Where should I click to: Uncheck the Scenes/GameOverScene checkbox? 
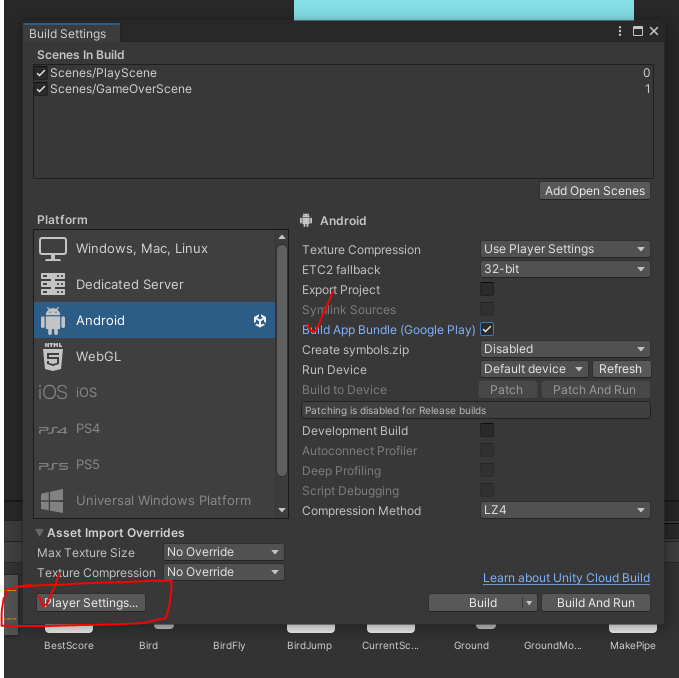pyautogui.click(x=41, y=89)
